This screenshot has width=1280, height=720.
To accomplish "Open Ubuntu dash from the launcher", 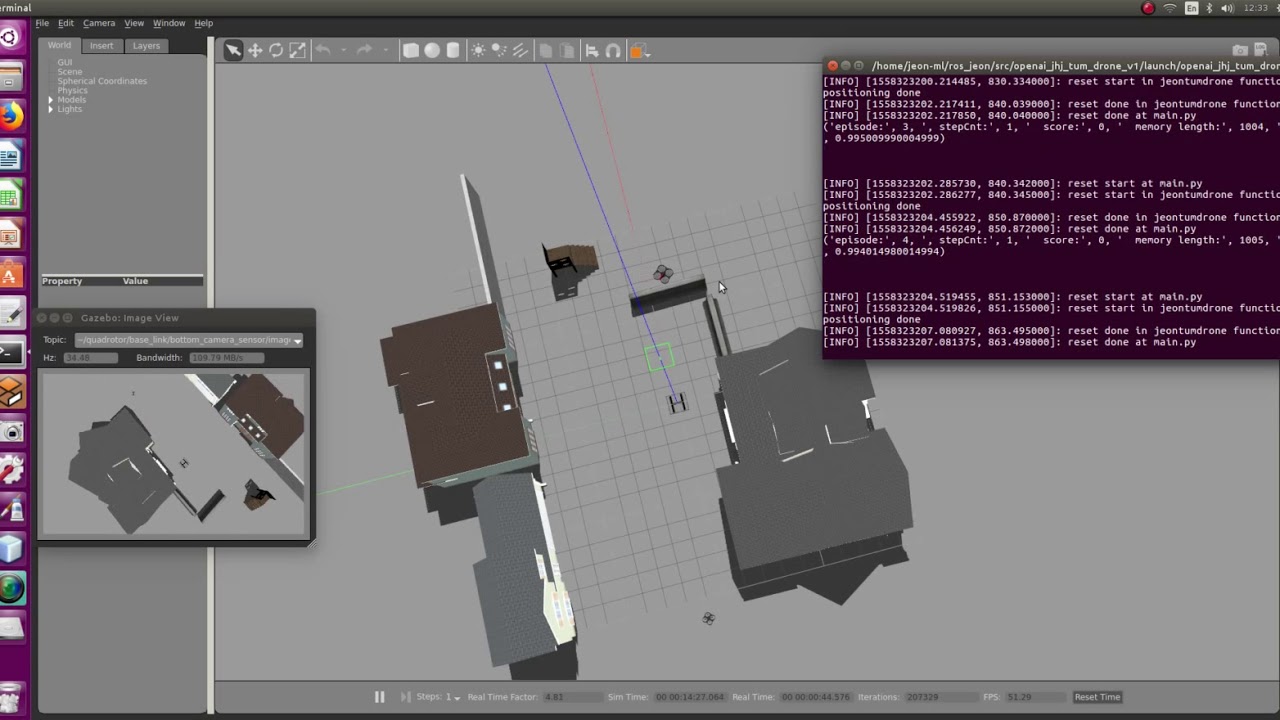I will coord(10,38).
